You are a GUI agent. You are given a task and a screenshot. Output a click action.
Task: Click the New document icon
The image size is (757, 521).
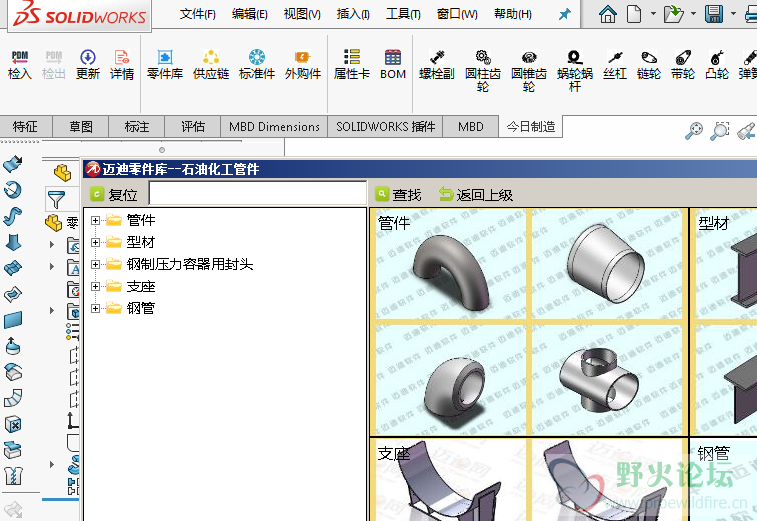634,14
